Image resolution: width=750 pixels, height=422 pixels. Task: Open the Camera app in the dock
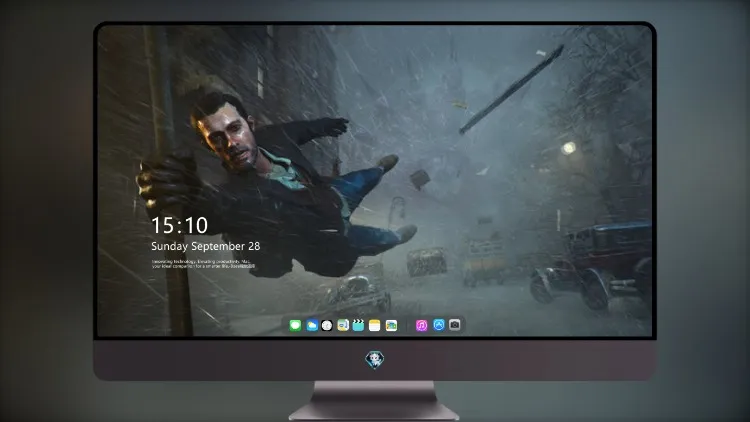[x=455, y=325]
